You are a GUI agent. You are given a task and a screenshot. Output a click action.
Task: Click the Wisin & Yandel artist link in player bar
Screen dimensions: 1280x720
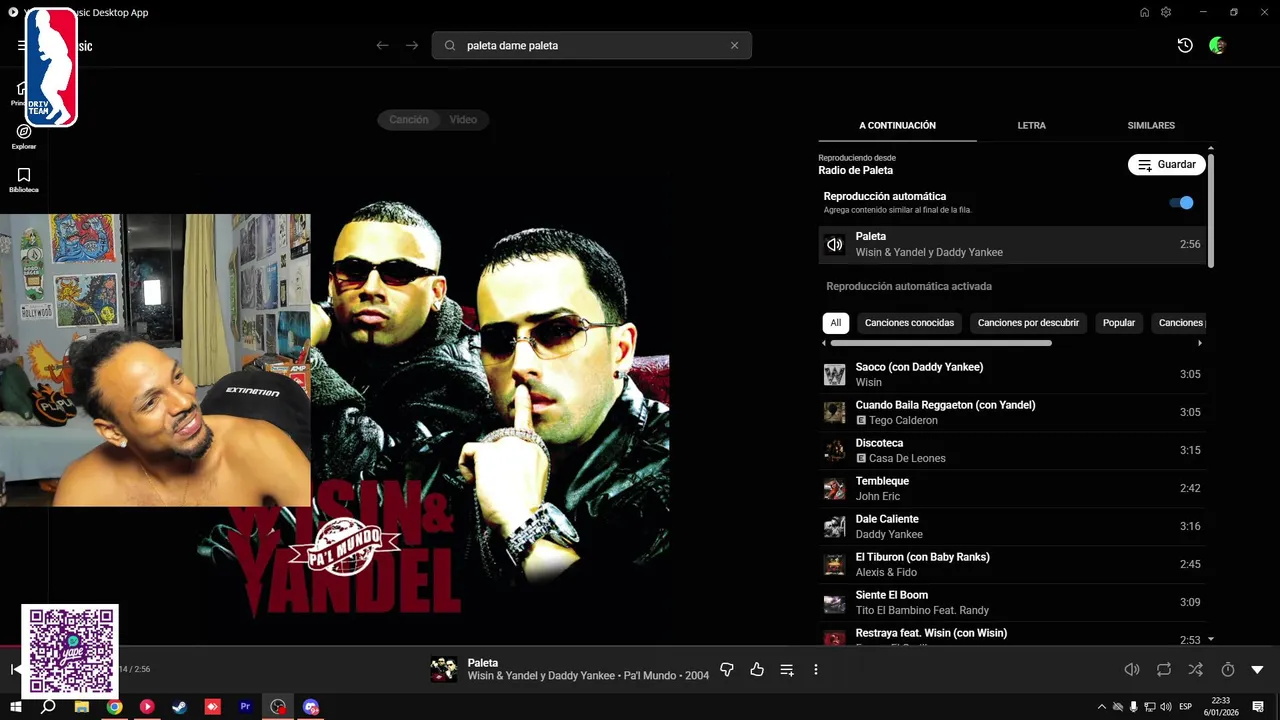[x=541, y=676]
